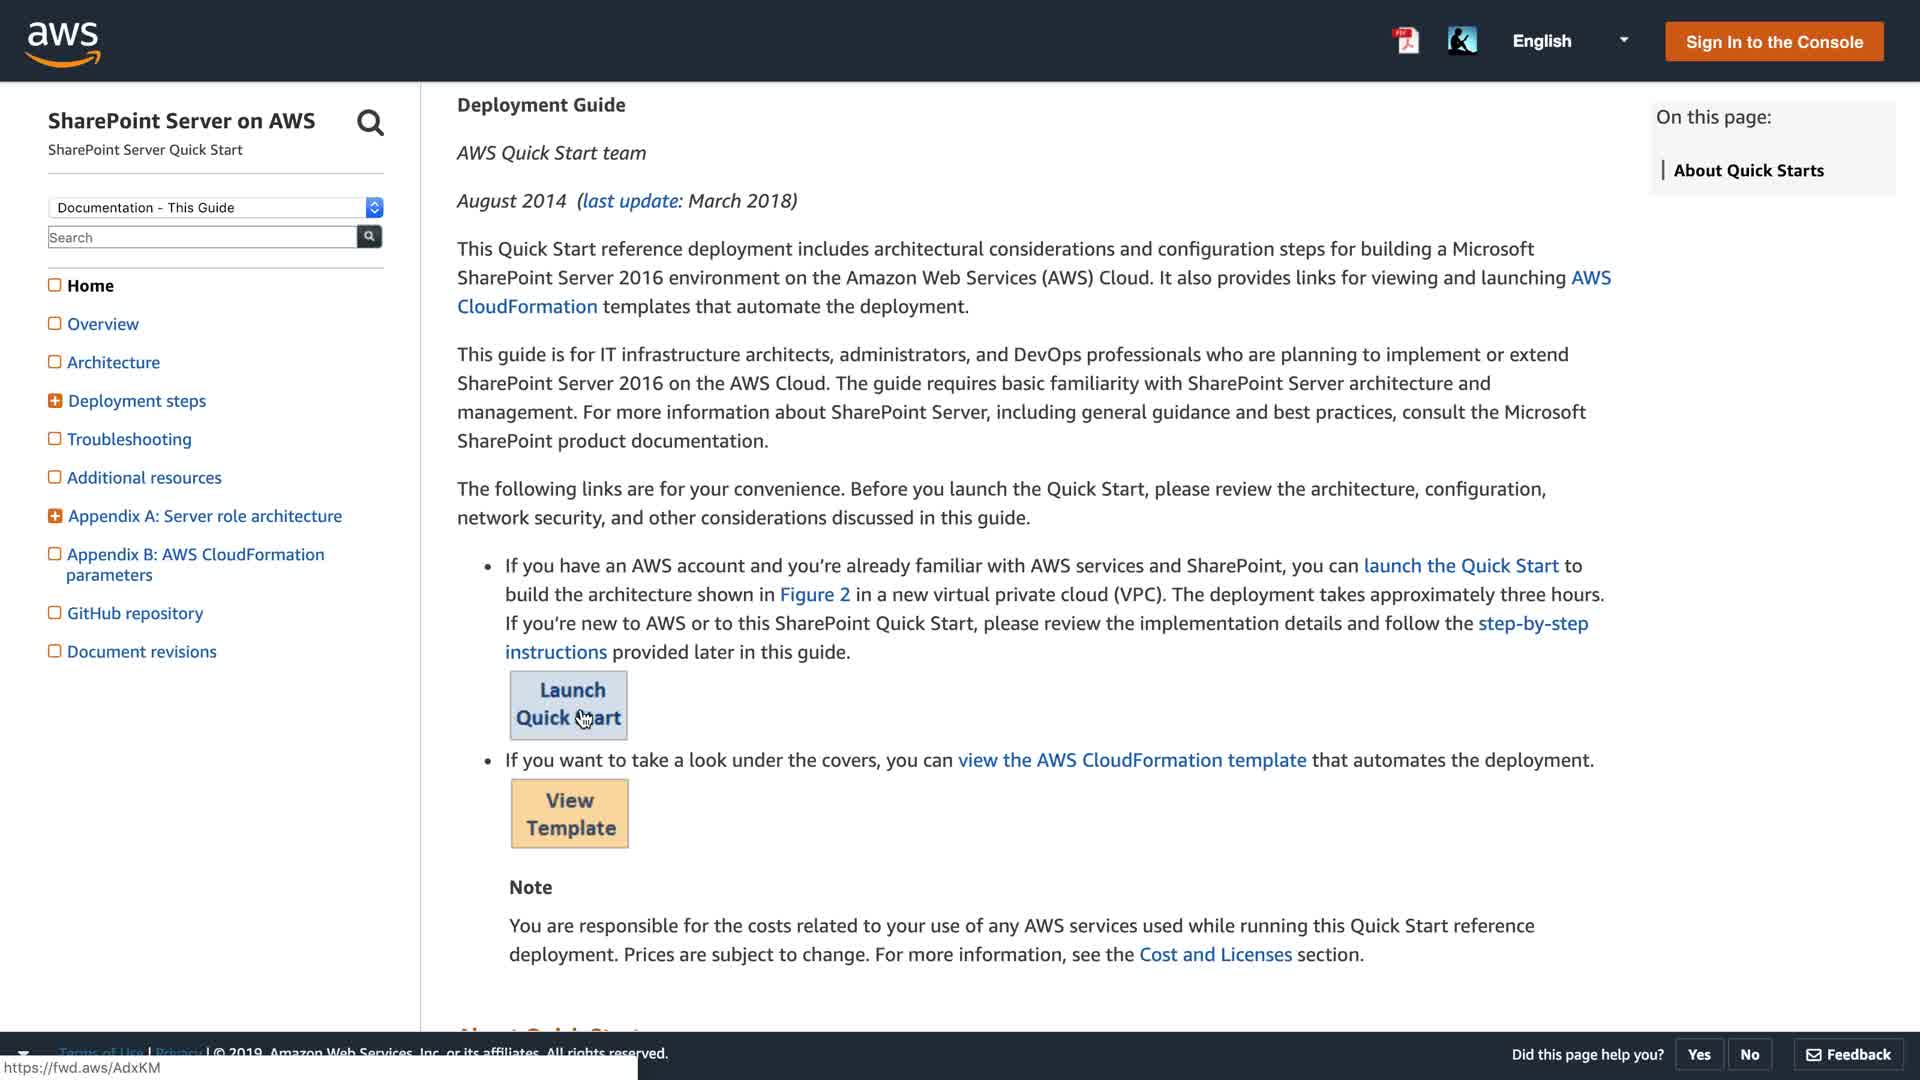Screen dimensions: 1920x1080
Task: Go to GitHub repository in sidebar
Action: pos(135,613)
